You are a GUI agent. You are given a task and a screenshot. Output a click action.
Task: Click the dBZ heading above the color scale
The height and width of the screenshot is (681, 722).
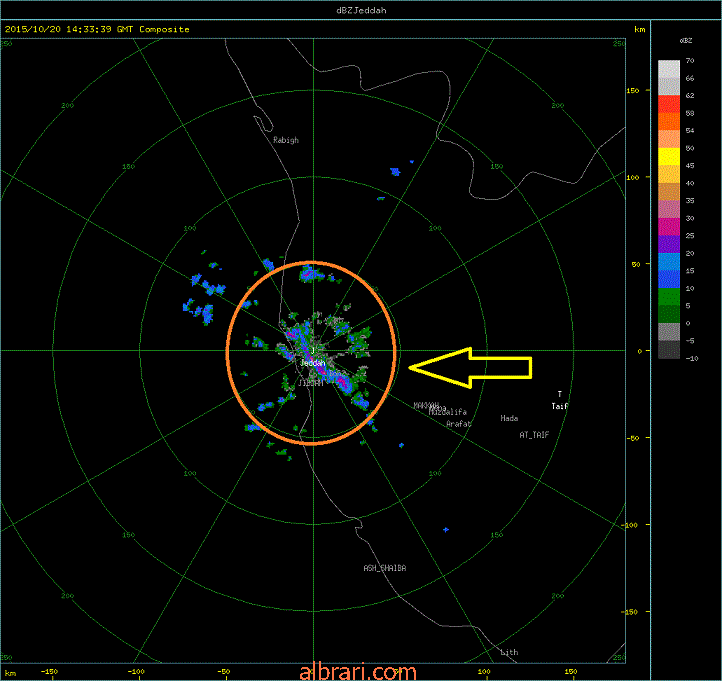tap(686, 41)
